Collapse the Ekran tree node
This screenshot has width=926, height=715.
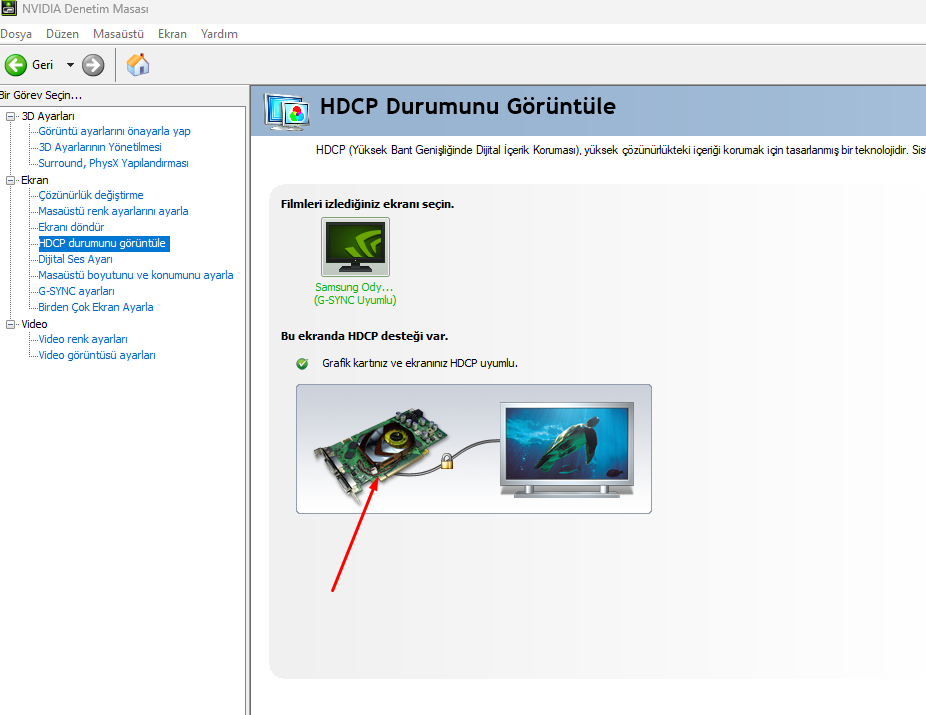pos(10,180)
